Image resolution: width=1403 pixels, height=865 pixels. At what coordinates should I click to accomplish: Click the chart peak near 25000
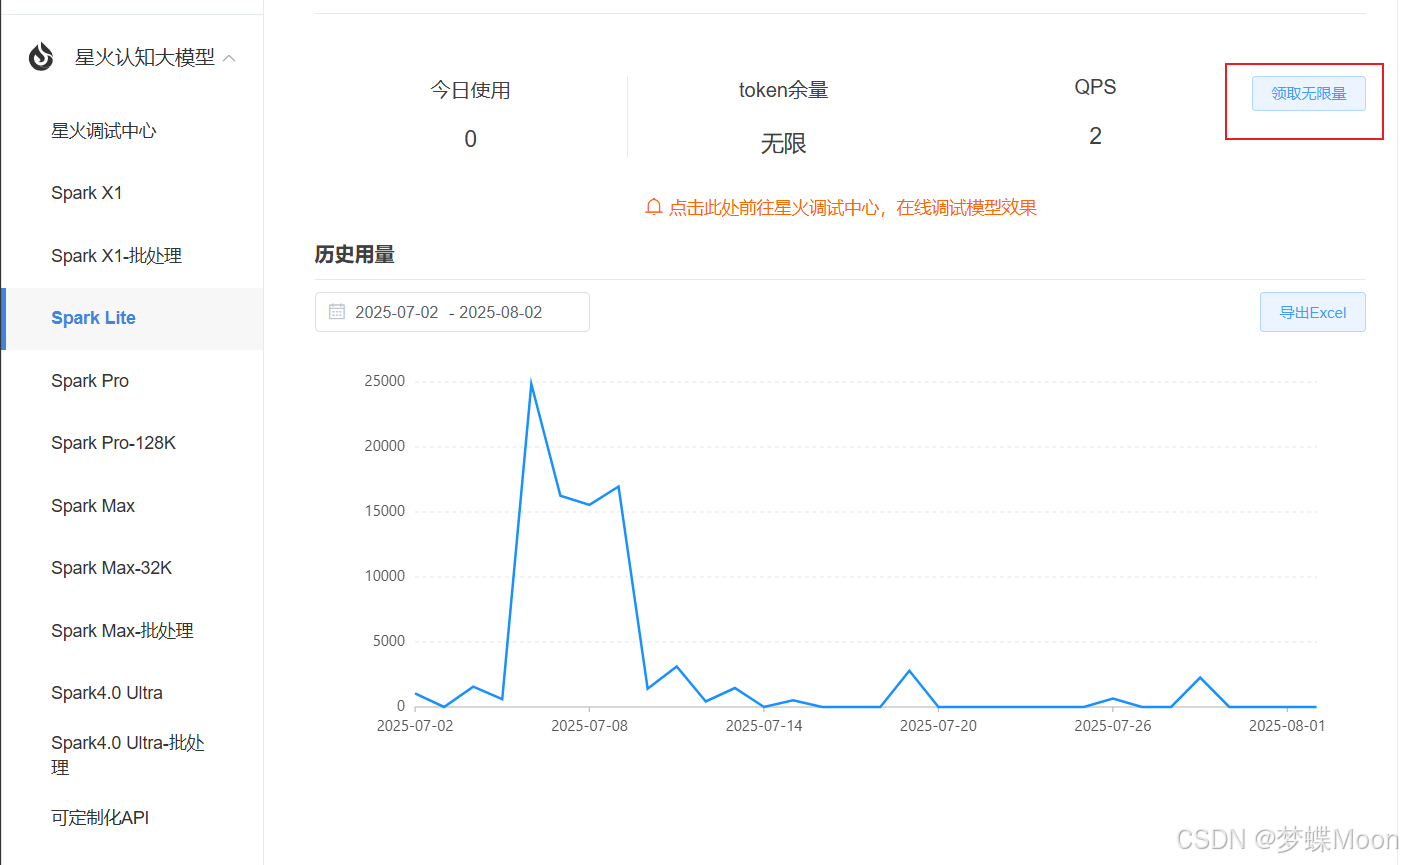click(x=531, y=382)
